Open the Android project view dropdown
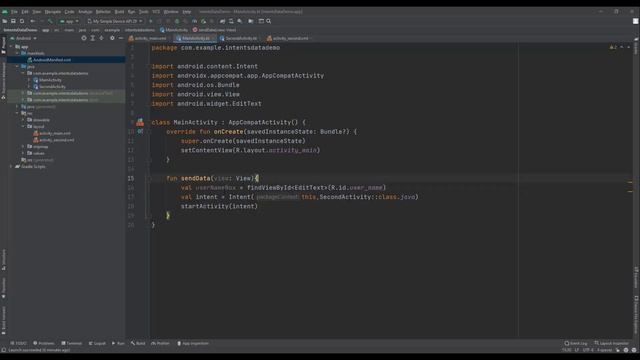Screen dimensions: 640x360 click(x=24, y=38)
